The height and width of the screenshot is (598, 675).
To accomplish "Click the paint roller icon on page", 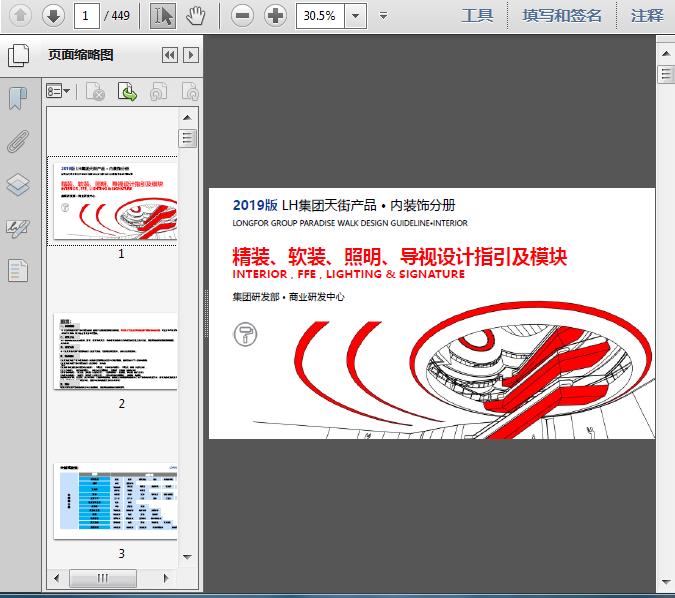I will [x=245, y=334].
